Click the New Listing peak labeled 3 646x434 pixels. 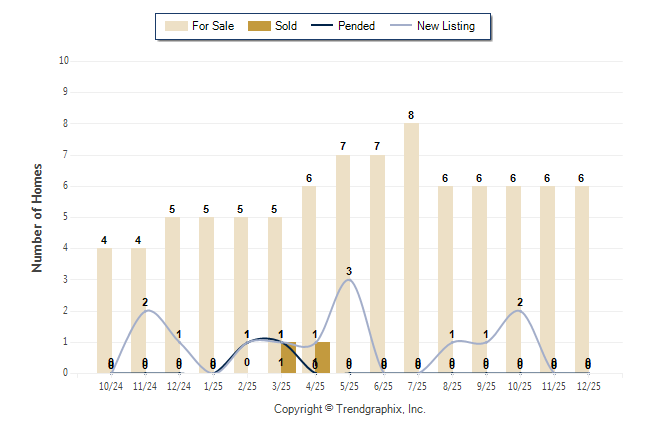tap(348, 279)
